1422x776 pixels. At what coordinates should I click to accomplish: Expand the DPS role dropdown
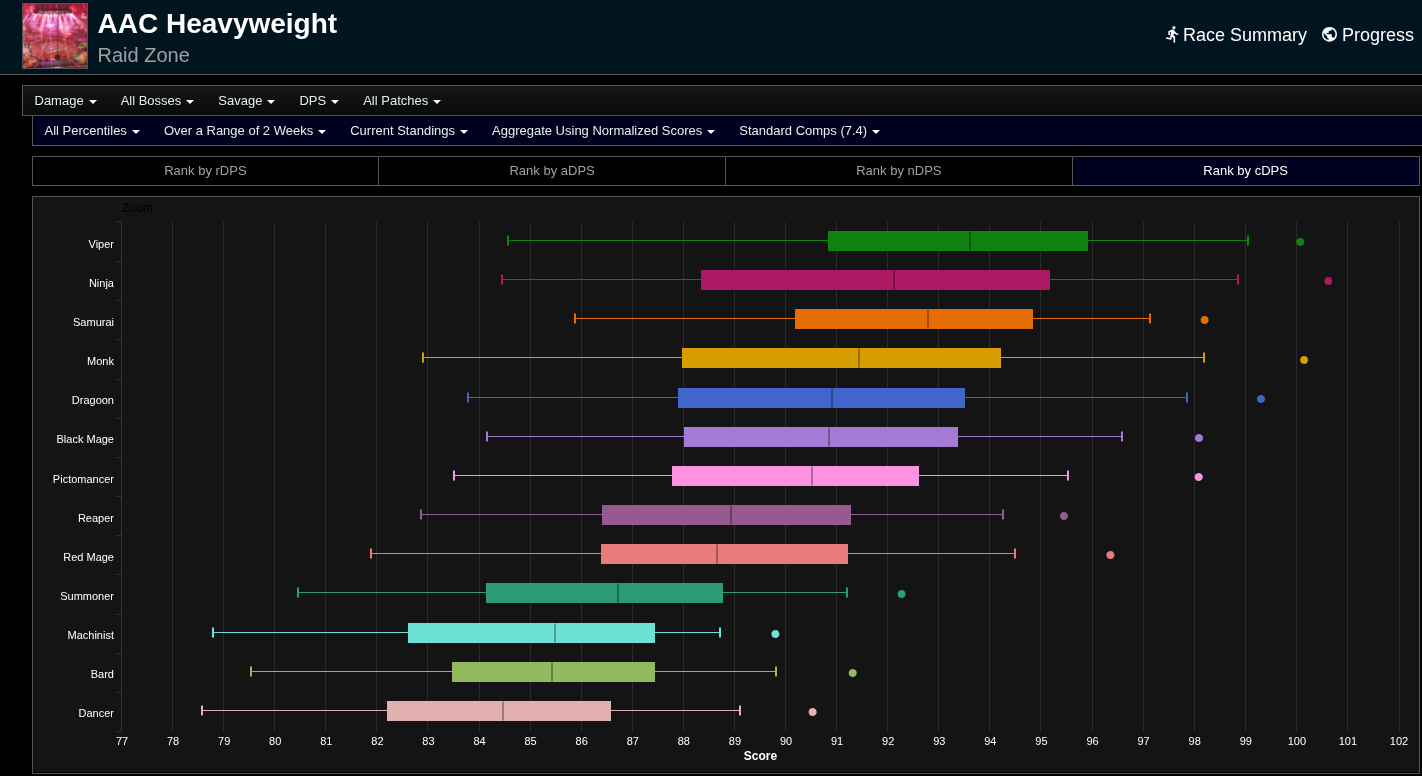(x=319, y=101)
